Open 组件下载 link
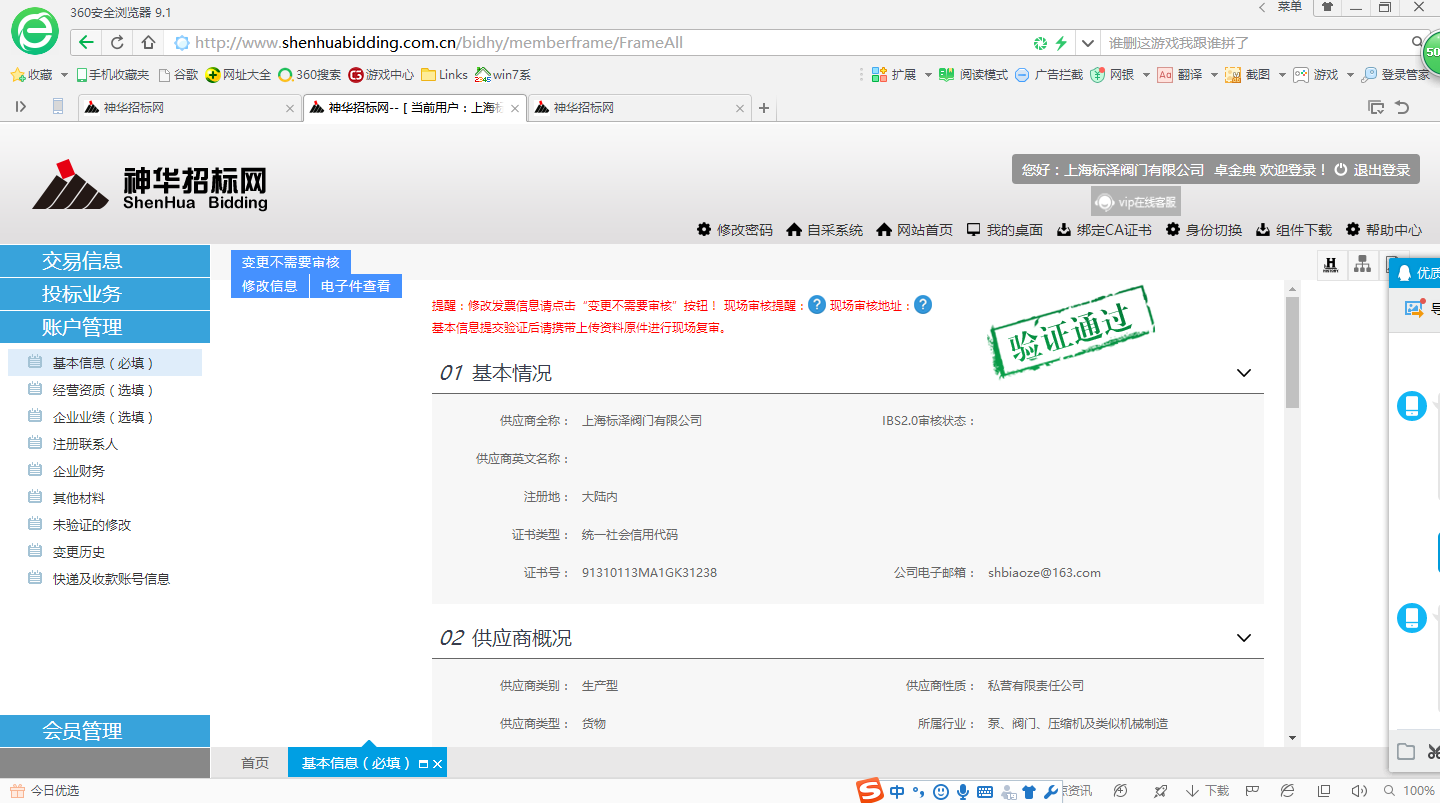This screenshot has height=803, width=1440. [1294, 230]
